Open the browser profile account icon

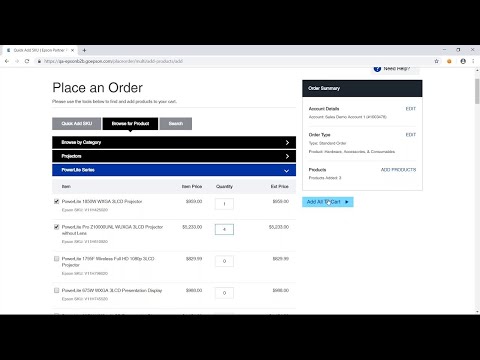pyautogui.click(x=463, y=61)
